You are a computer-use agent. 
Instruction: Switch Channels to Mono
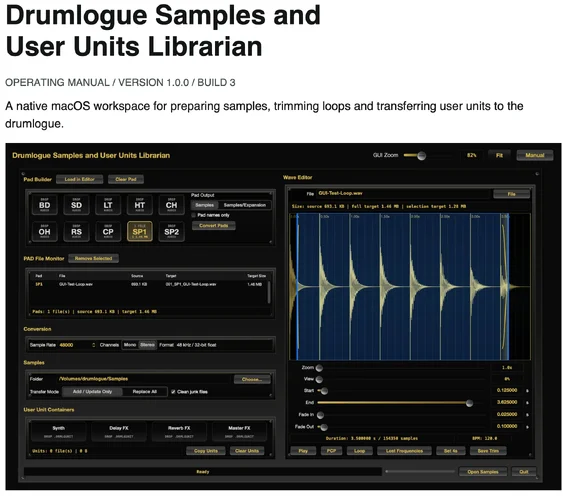click(x=130, y=345)
